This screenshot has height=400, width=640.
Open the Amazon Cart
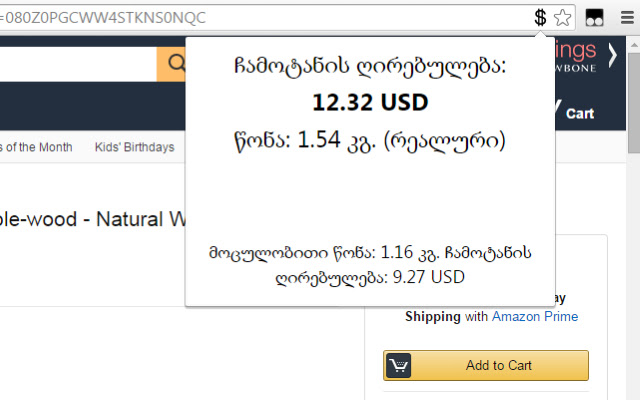[579, 113]
